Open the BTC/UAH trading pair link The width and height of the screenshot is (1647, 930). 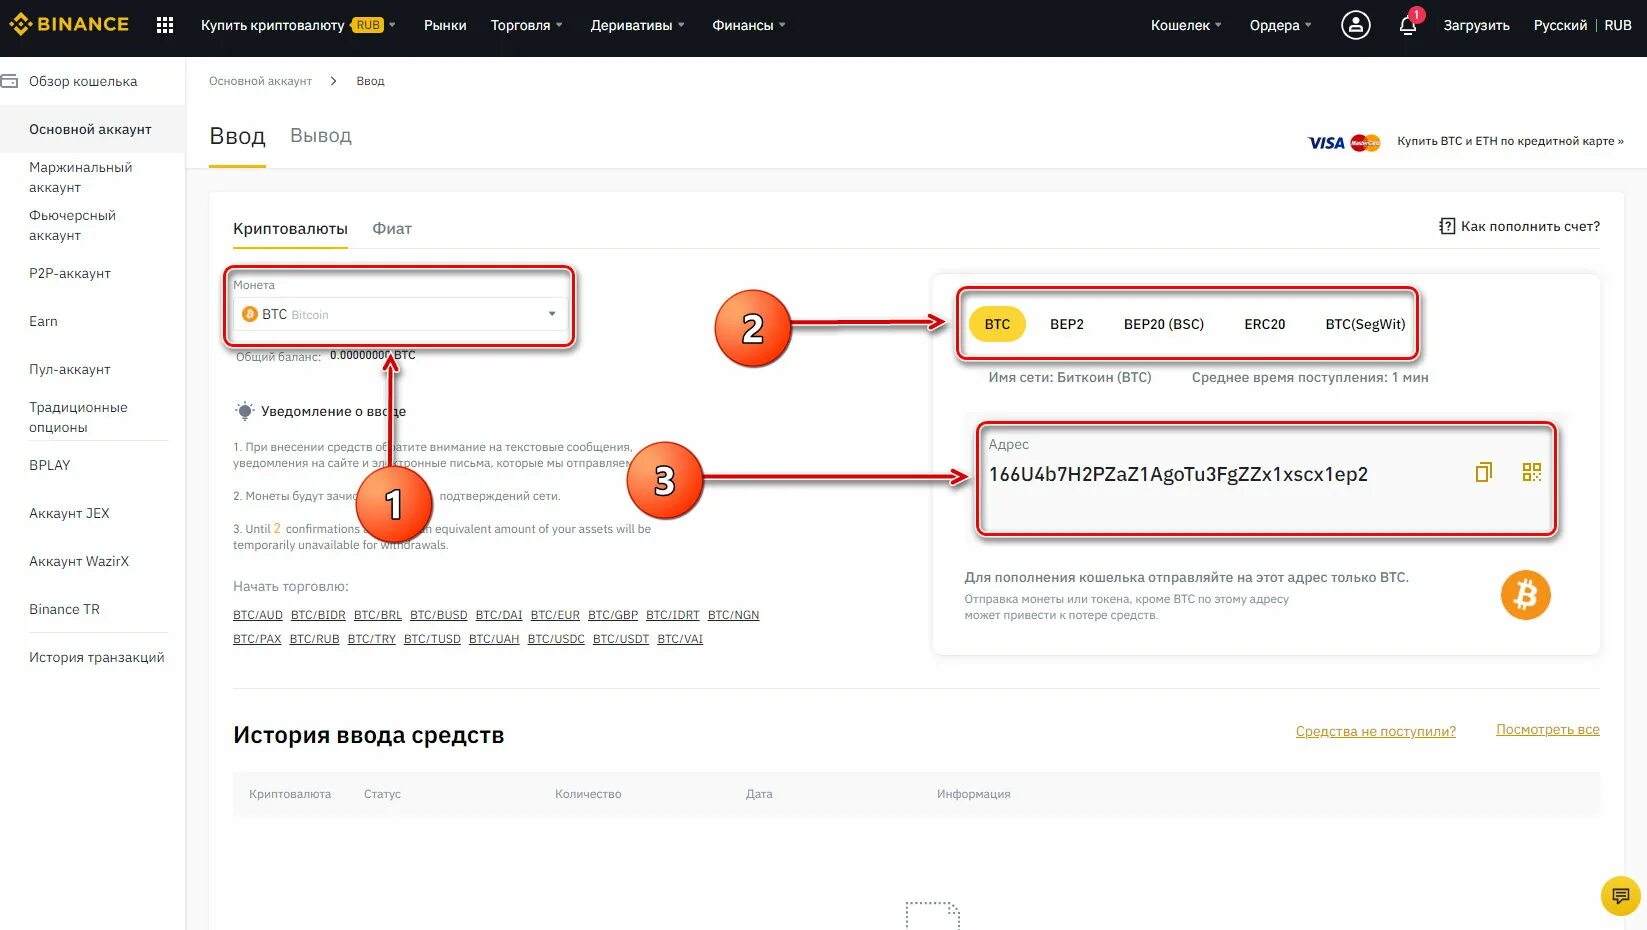click(494, 639)
